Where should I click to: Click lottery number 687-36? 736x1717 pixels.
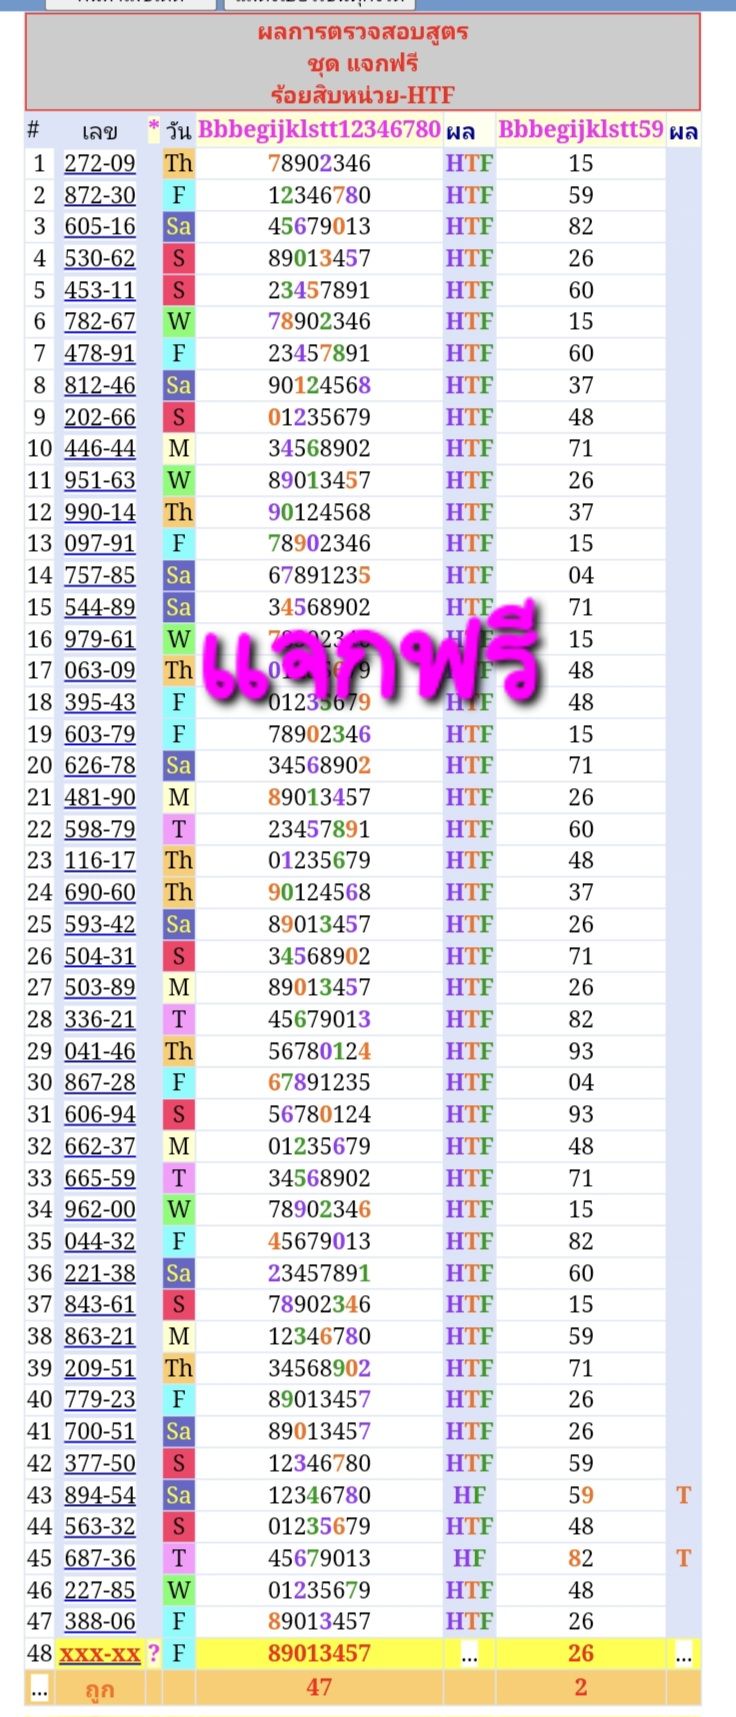99,1558
